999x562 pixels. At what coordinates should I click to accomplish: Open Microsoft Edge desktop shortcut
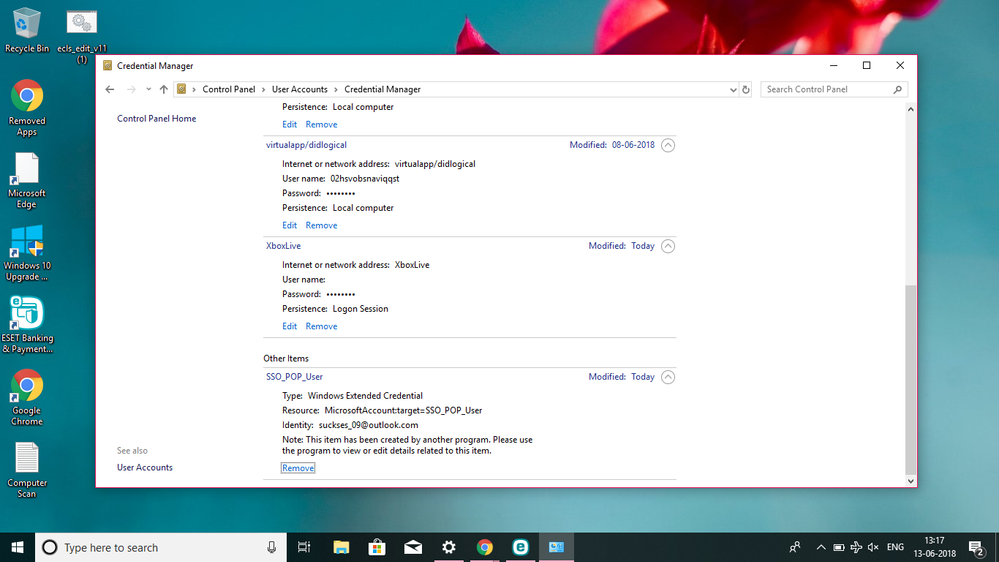[x=27, y=180]
